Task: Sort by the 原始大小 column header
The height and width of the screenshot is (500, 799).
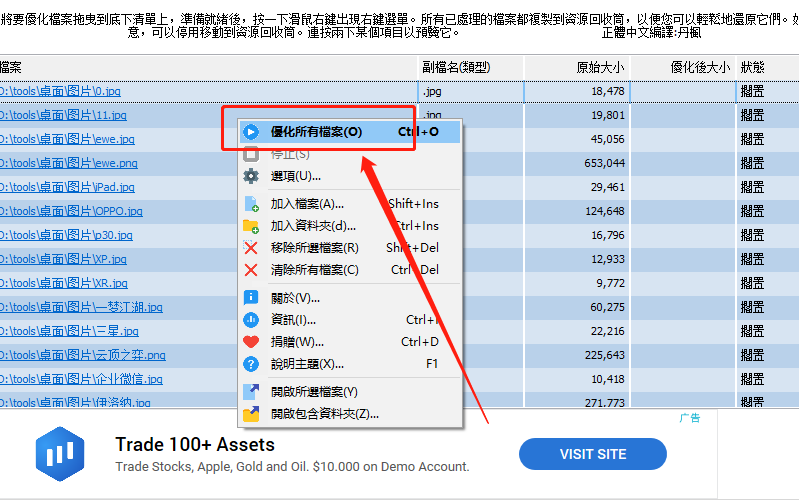Action: [578, 67]
